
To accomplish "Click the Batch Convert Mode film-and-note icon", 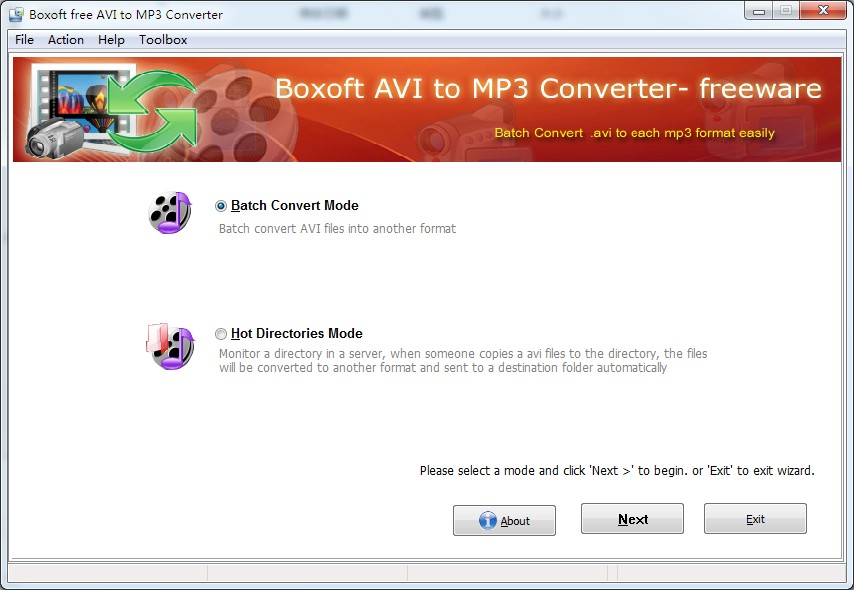I will pyautogui.click(x=170, y=212).
